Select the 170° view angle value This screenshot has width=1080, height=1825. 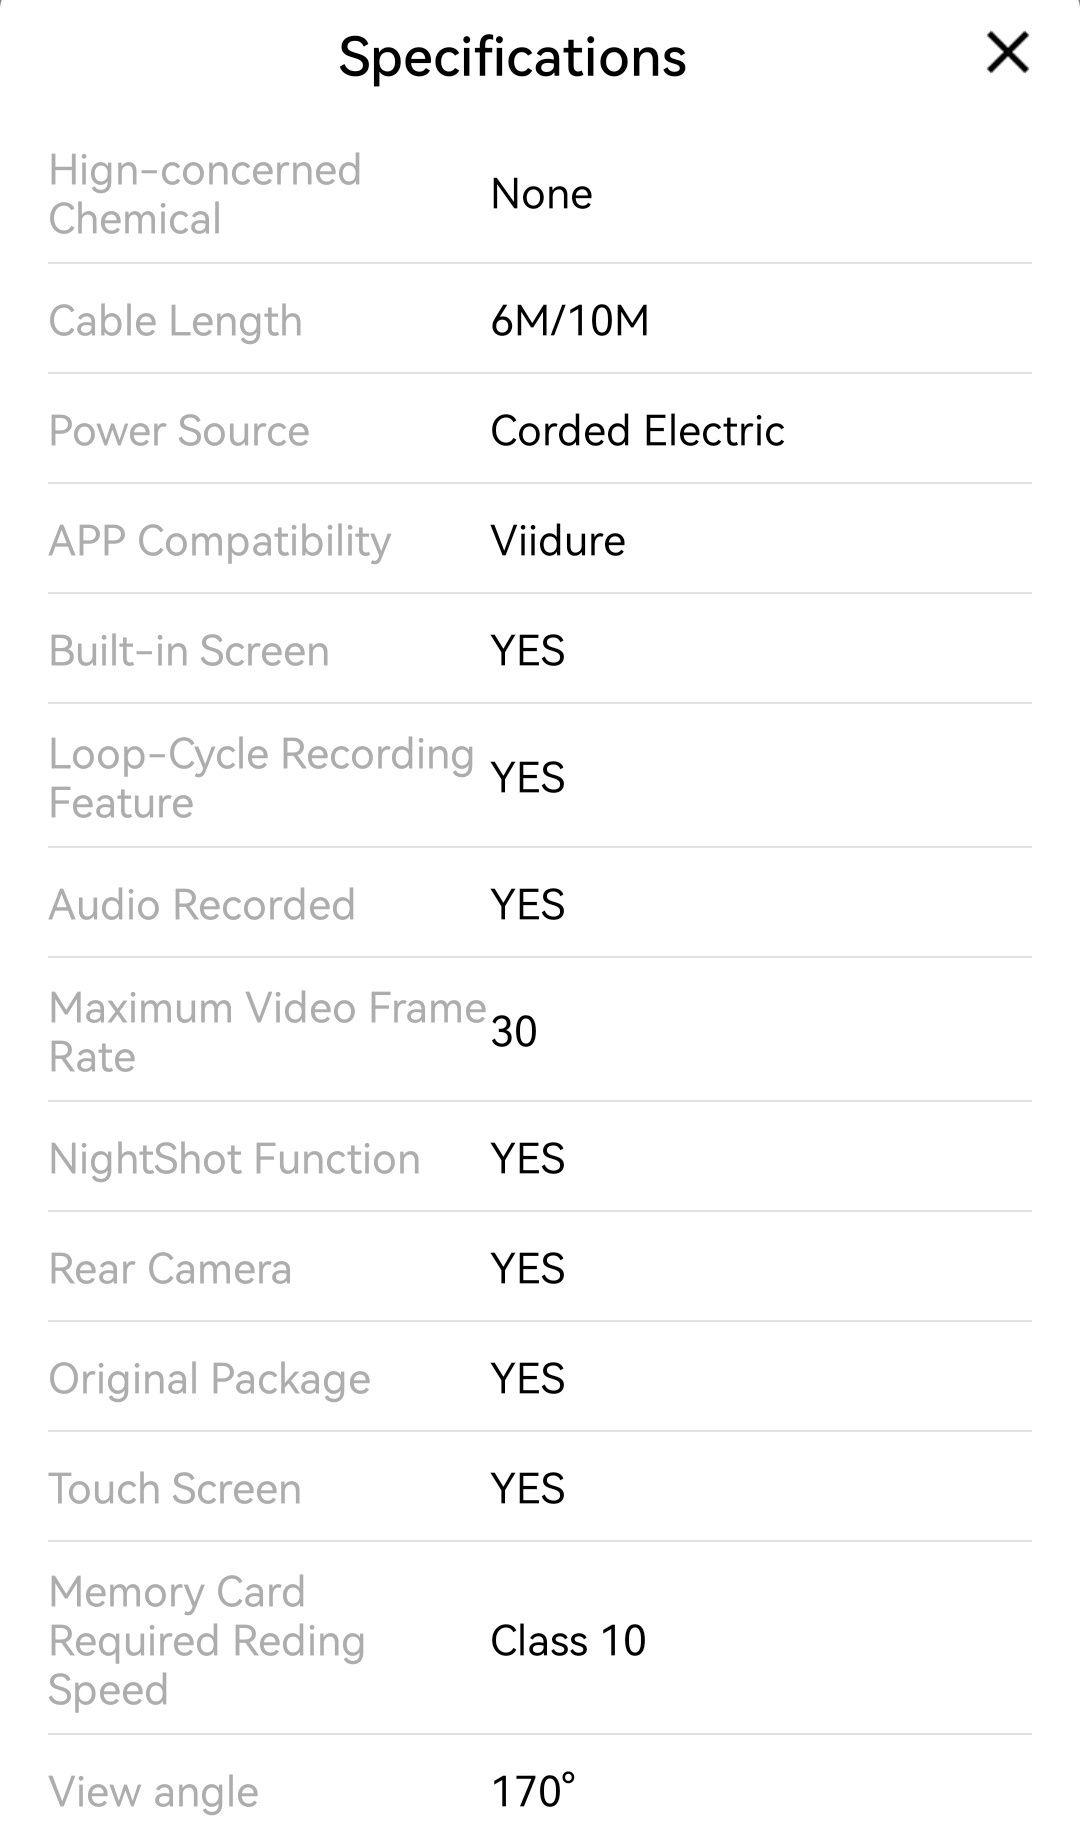coord(533,1791)
